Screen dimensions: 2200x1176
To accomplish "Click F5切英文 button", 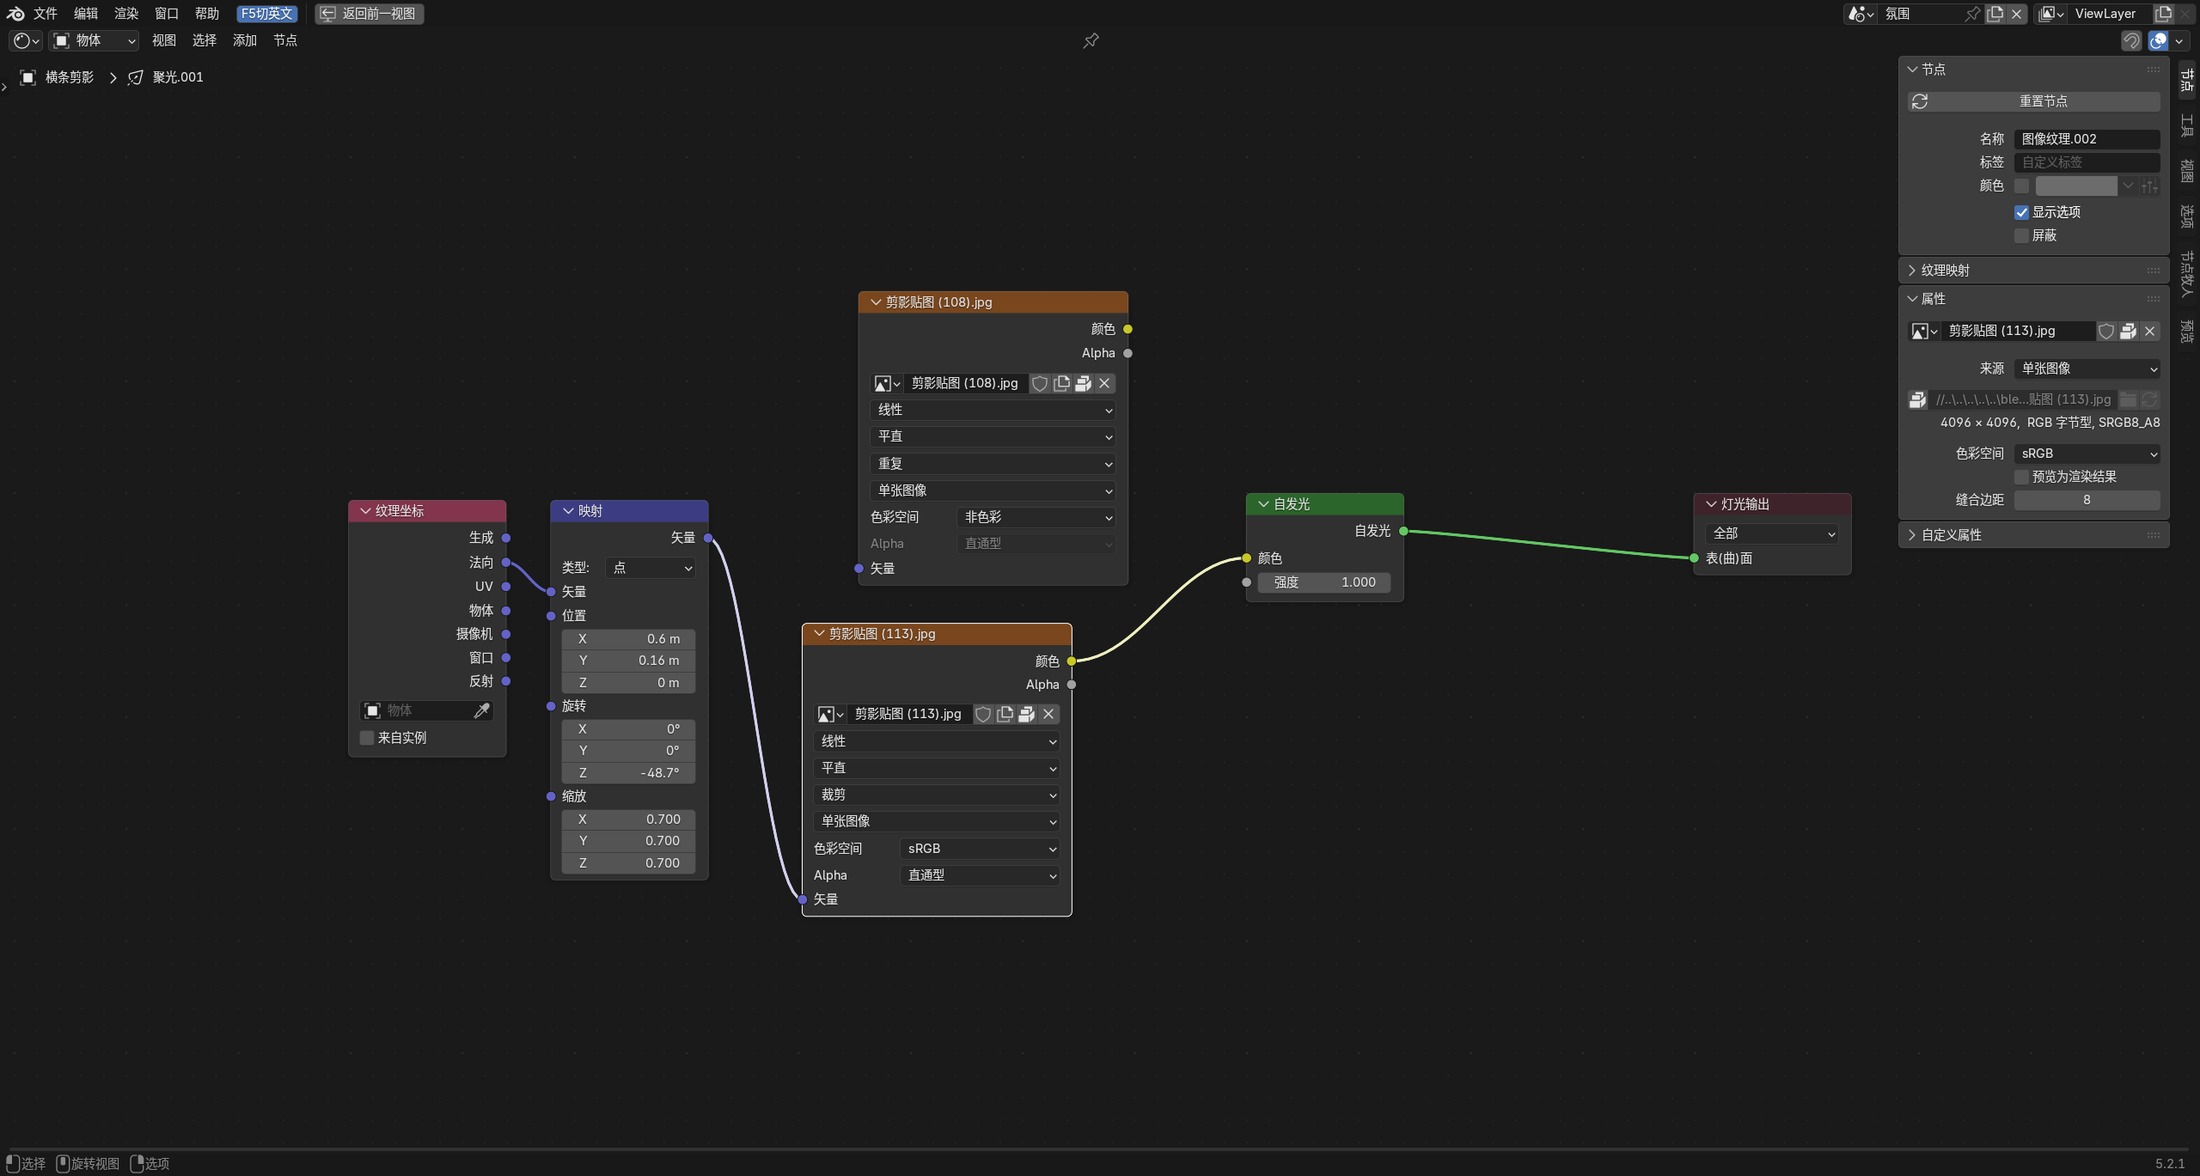I will tap(267, 13).
